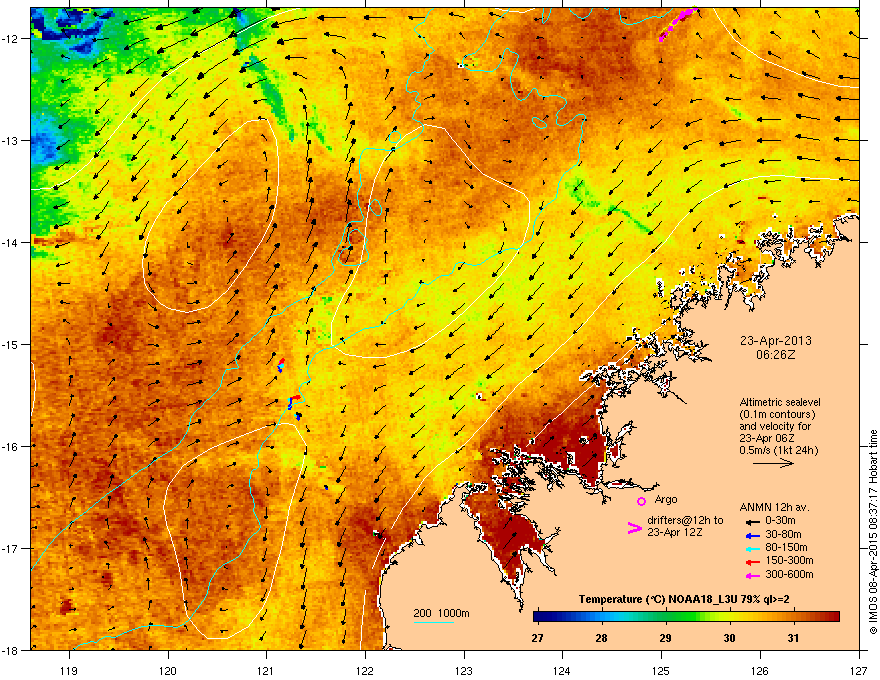Click the '150-300m' depth label

coord(789,560)
